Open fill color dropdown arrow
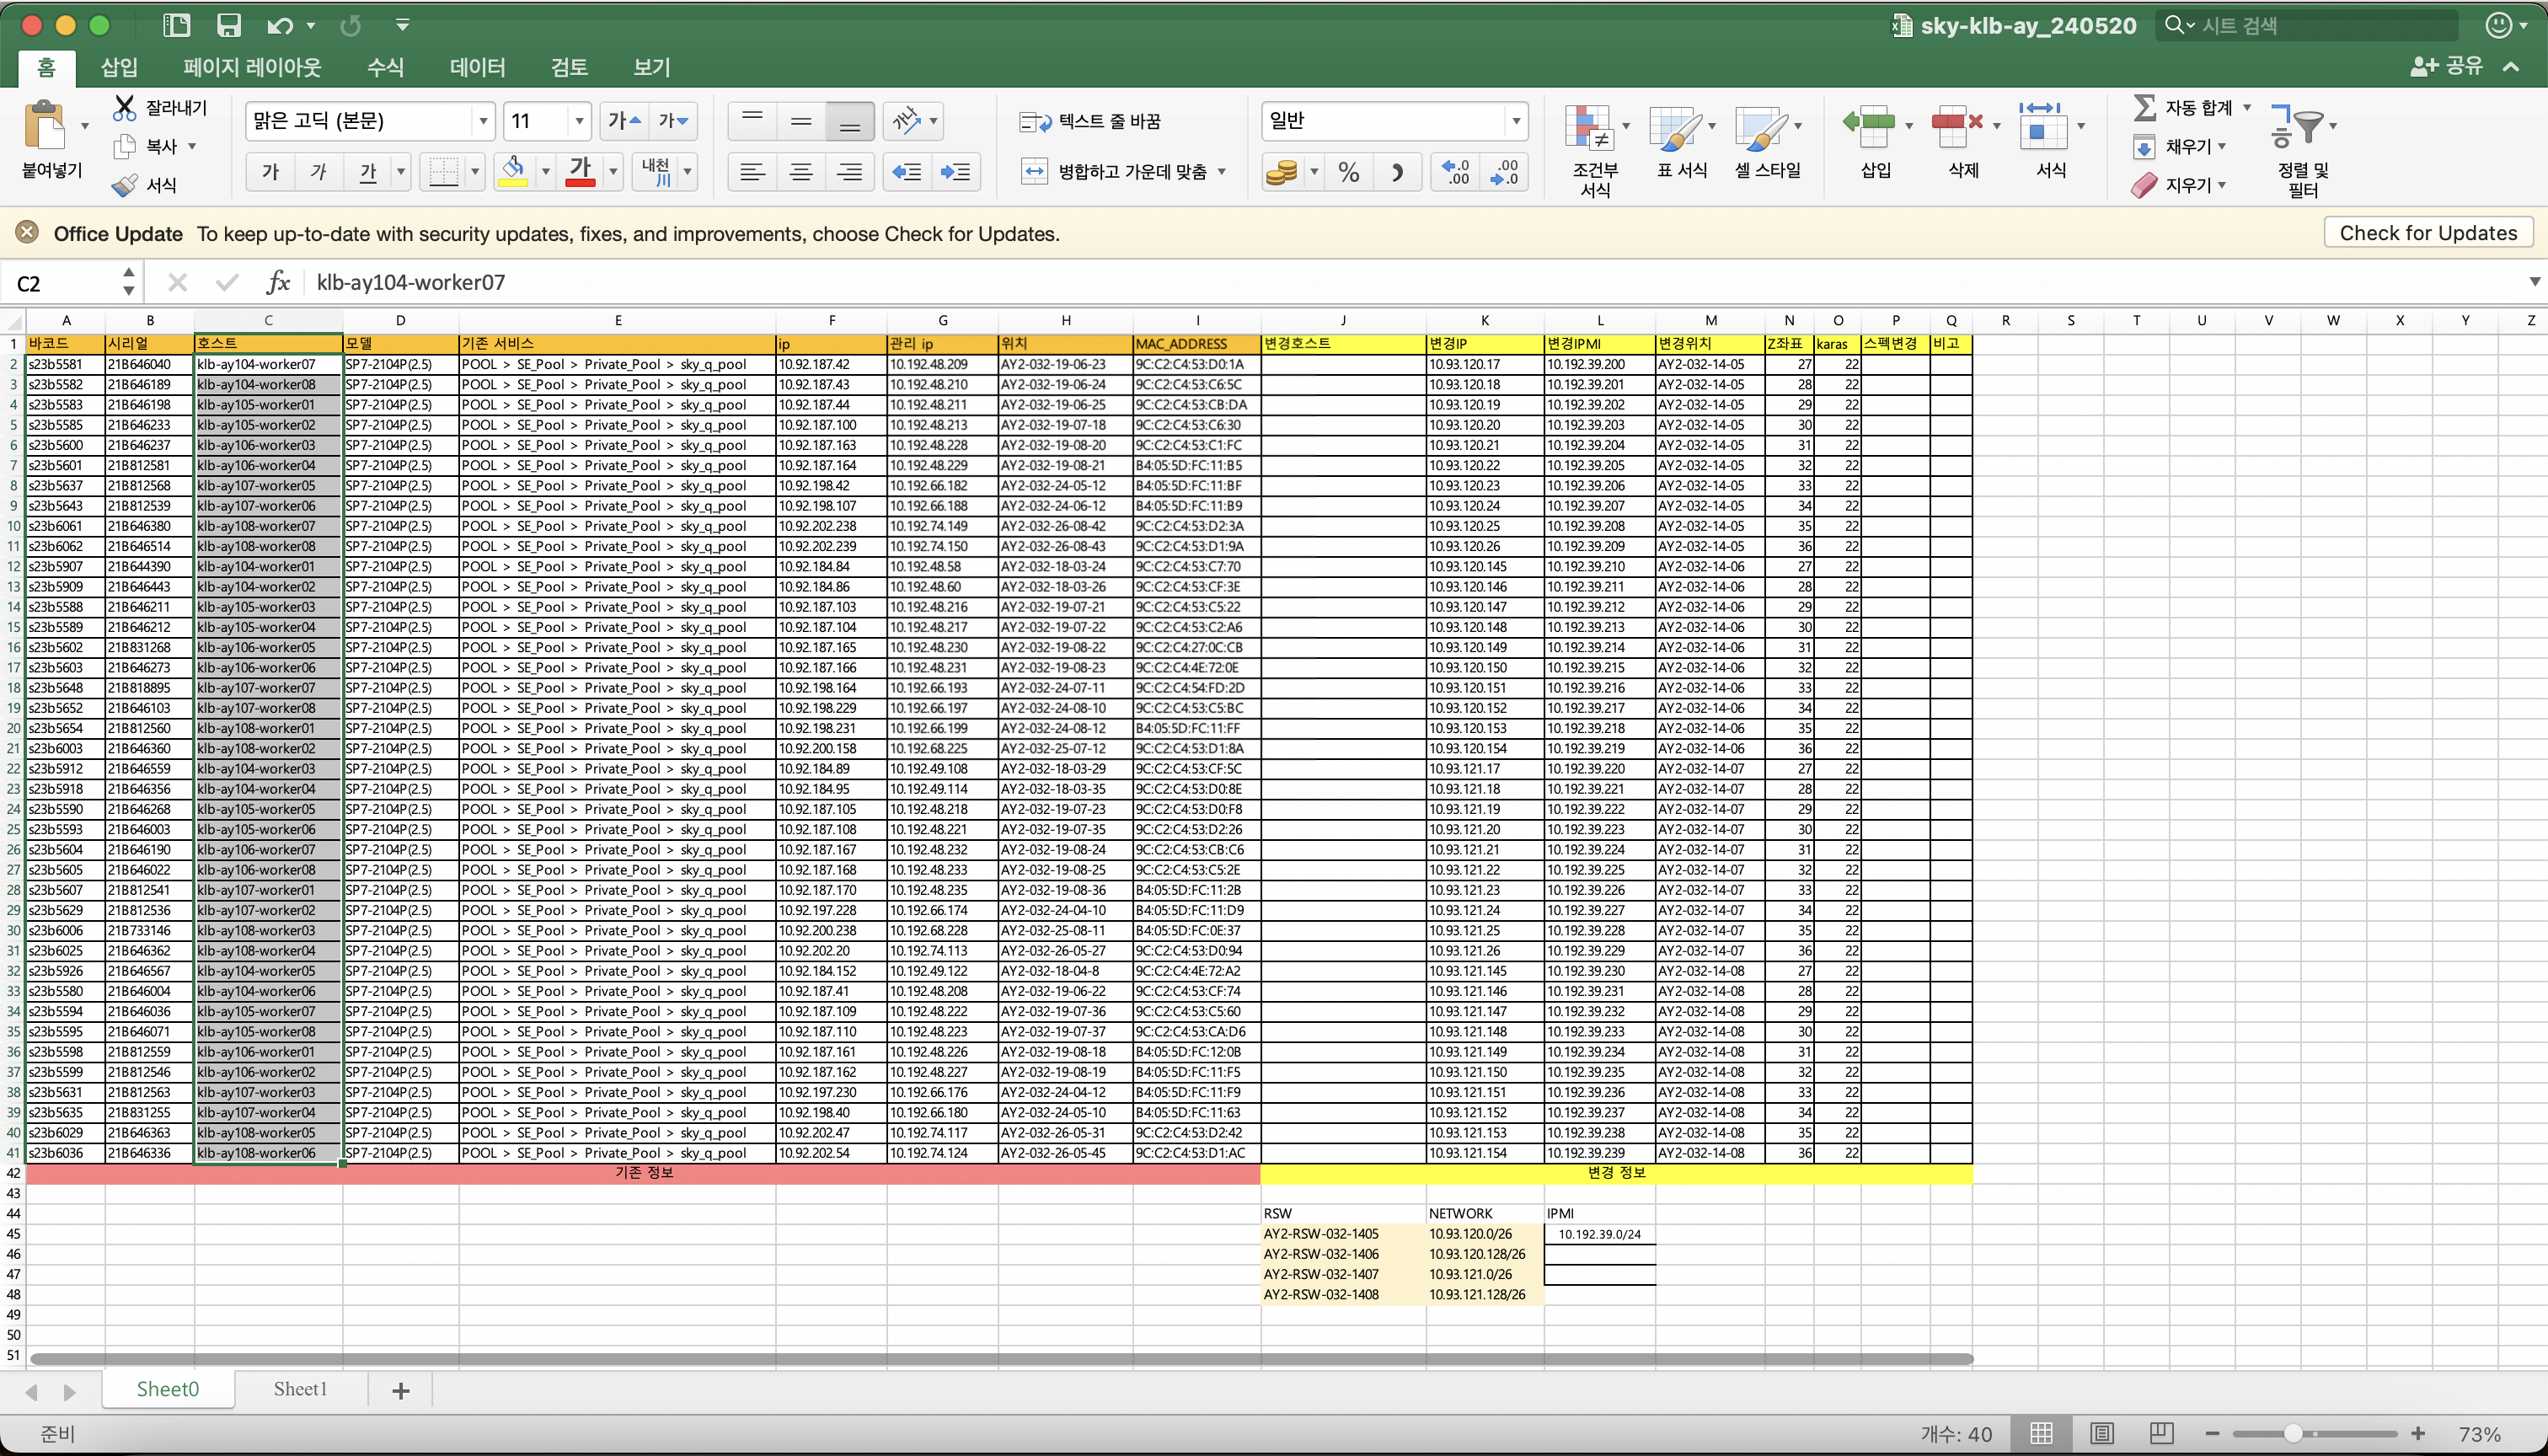 [546, 172]
